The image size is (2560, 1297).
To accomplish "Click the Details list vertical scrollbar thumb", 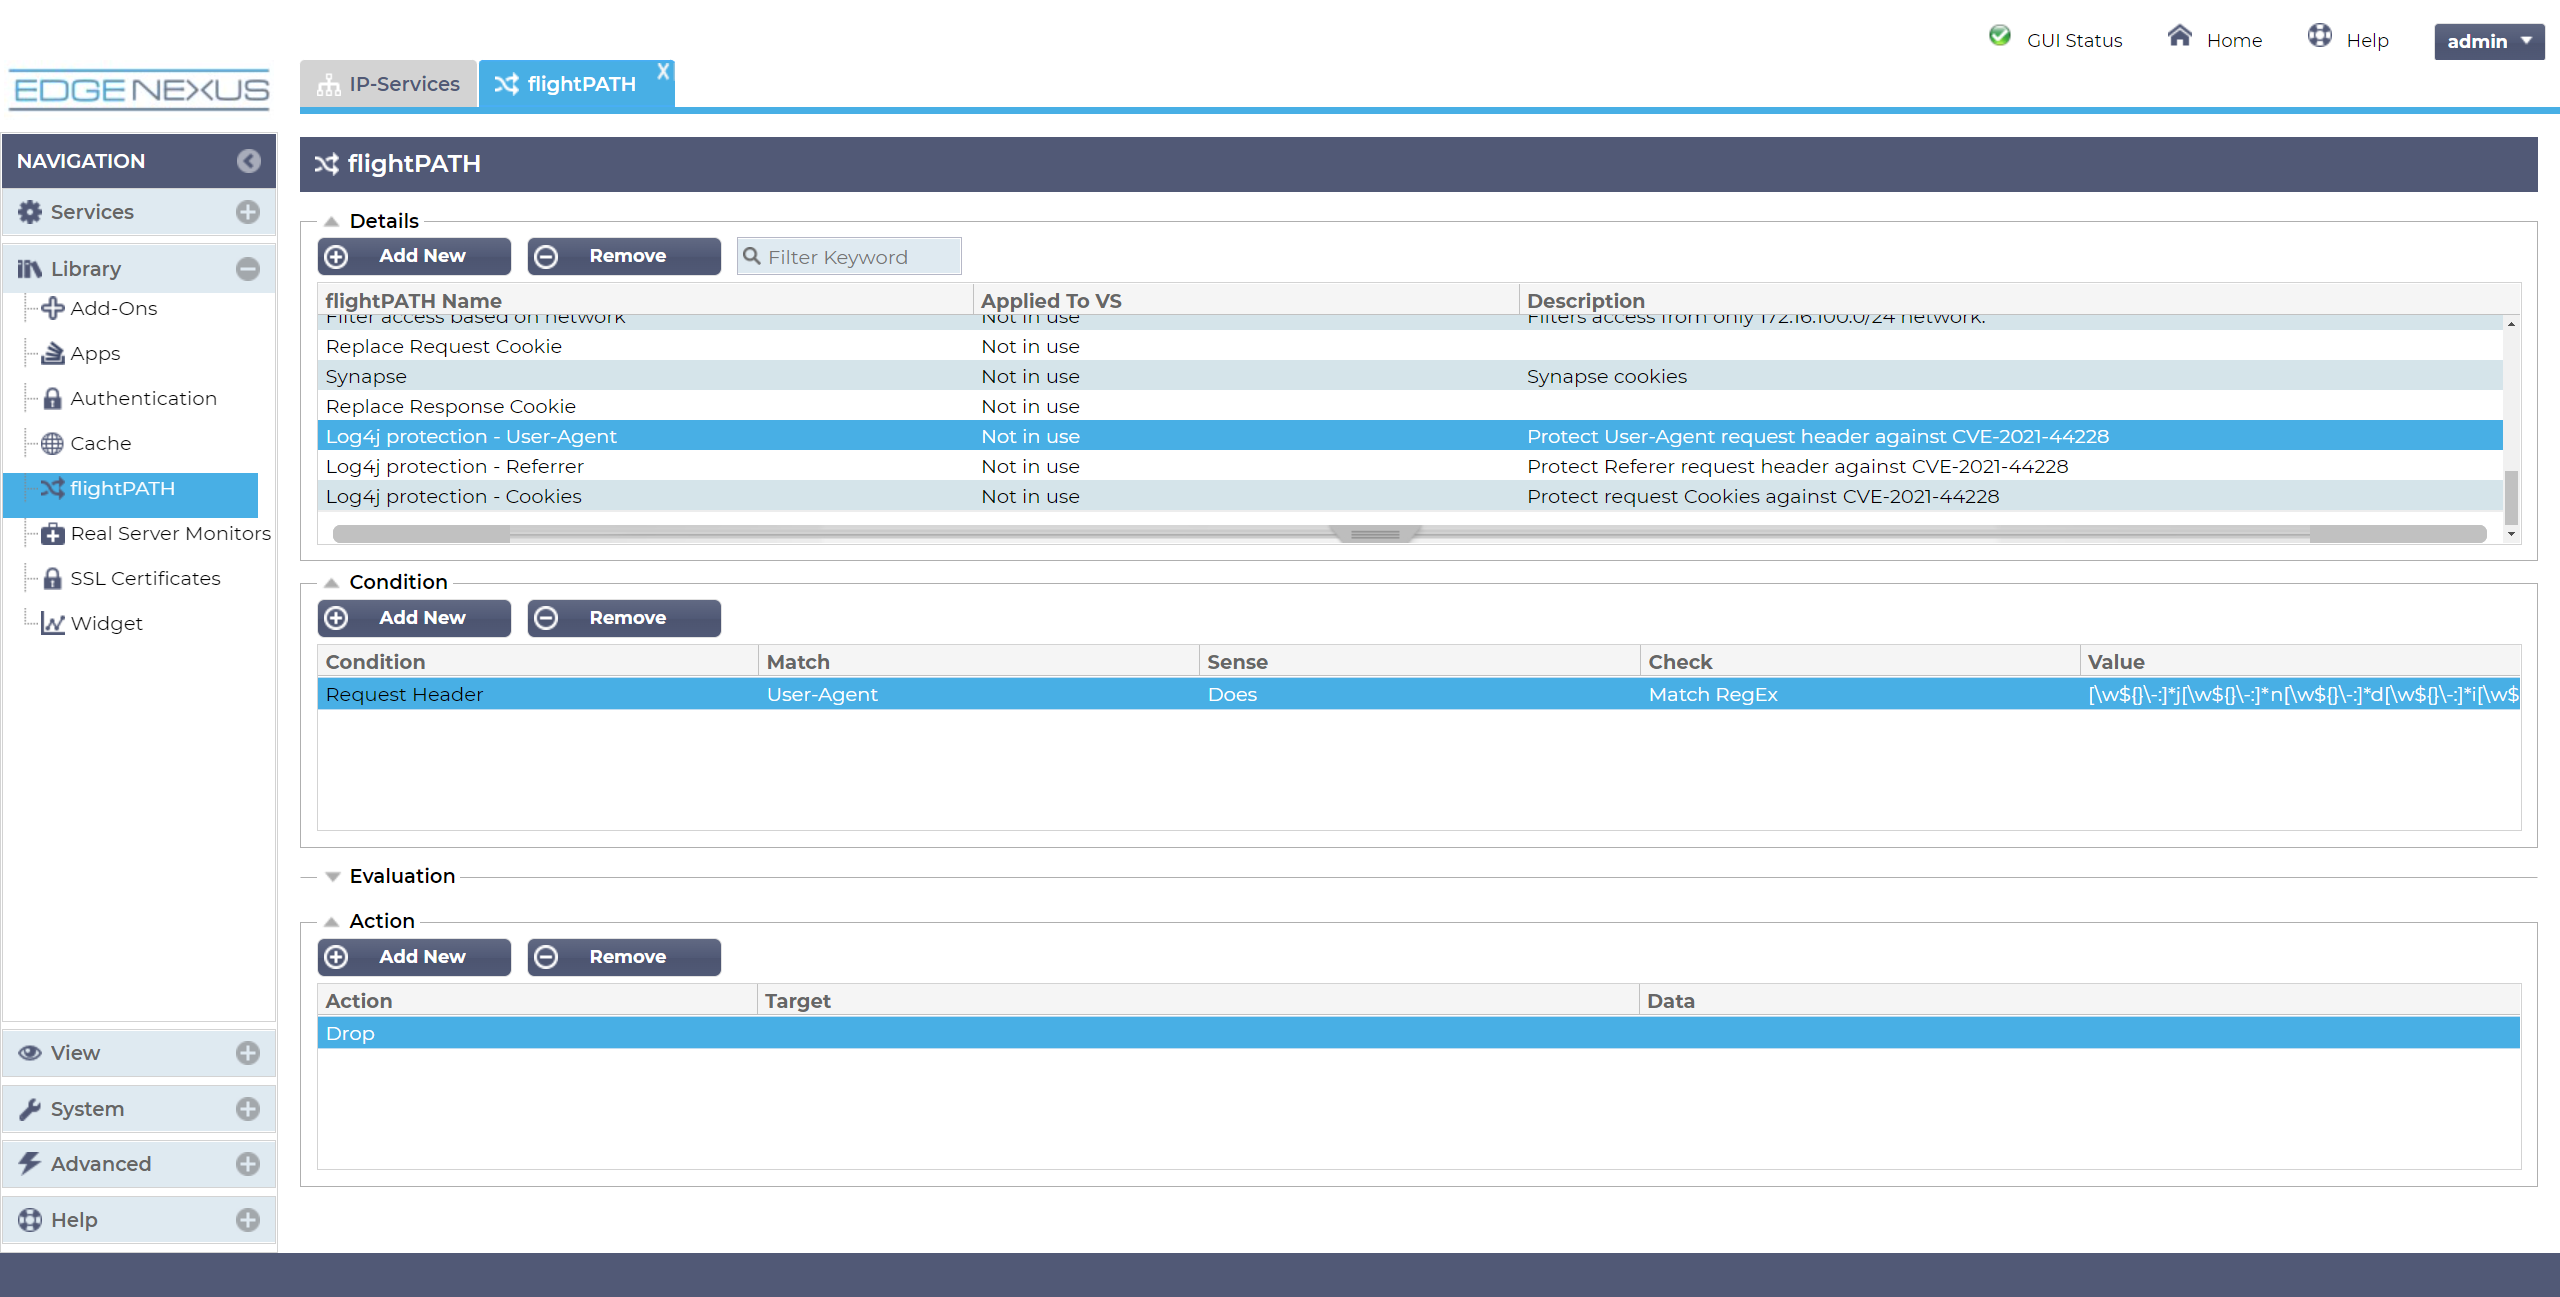I will click(x=2511, y=497).
